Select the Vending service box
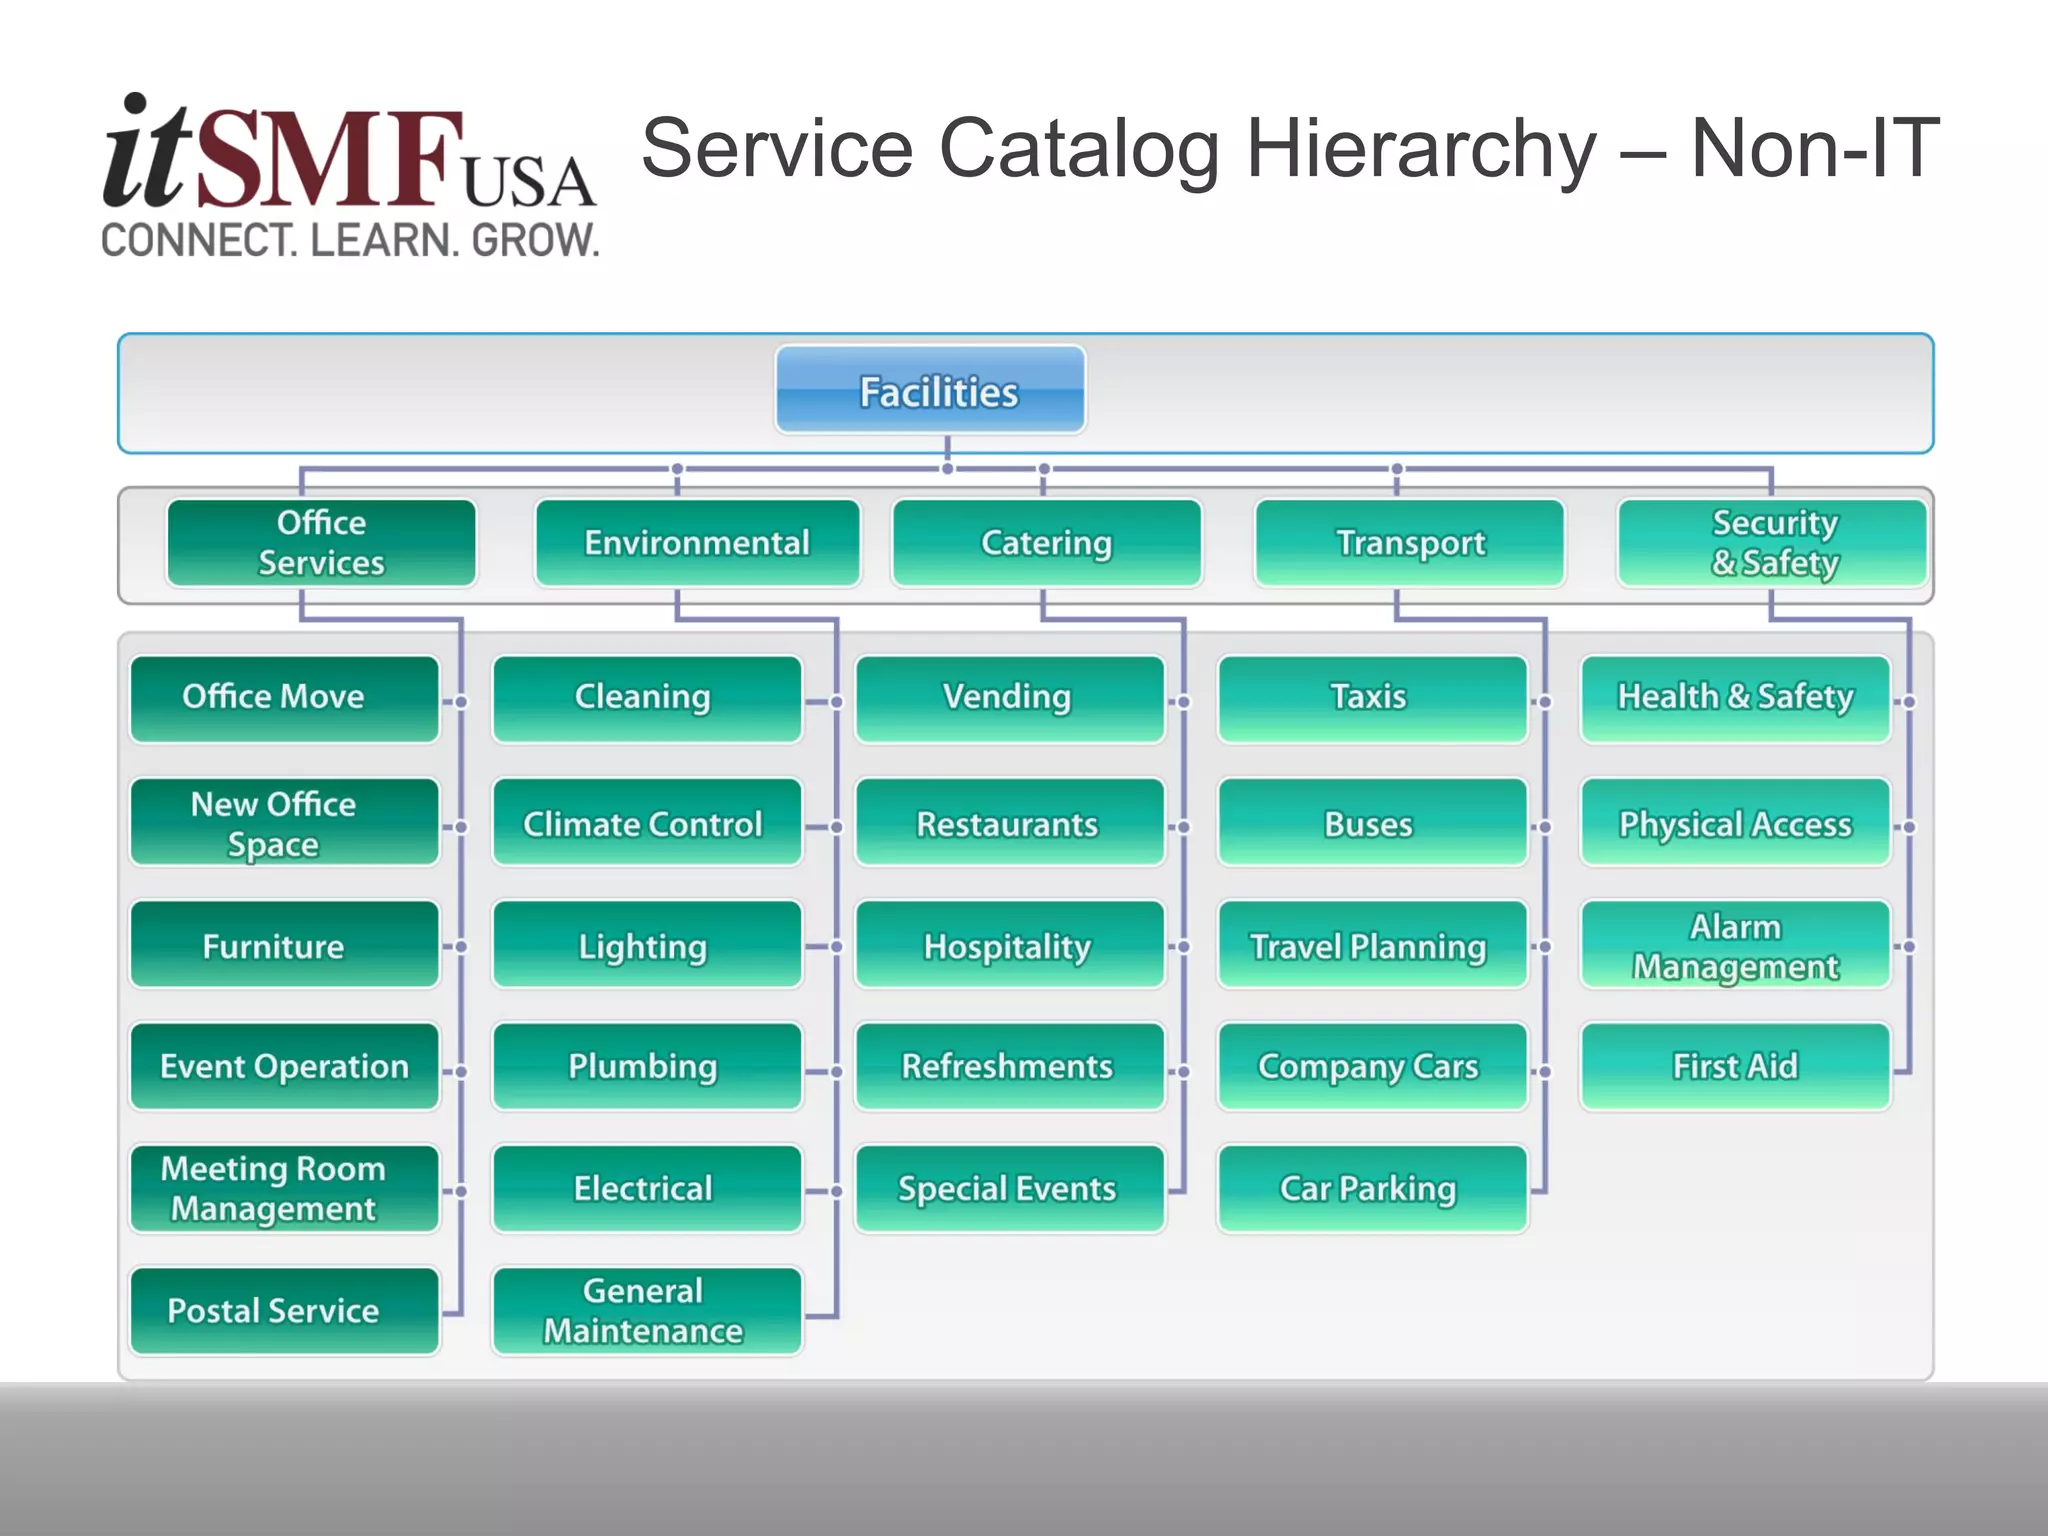Image resolution: width=2048 pixels, height=1536 pixels. [1010, 698]
